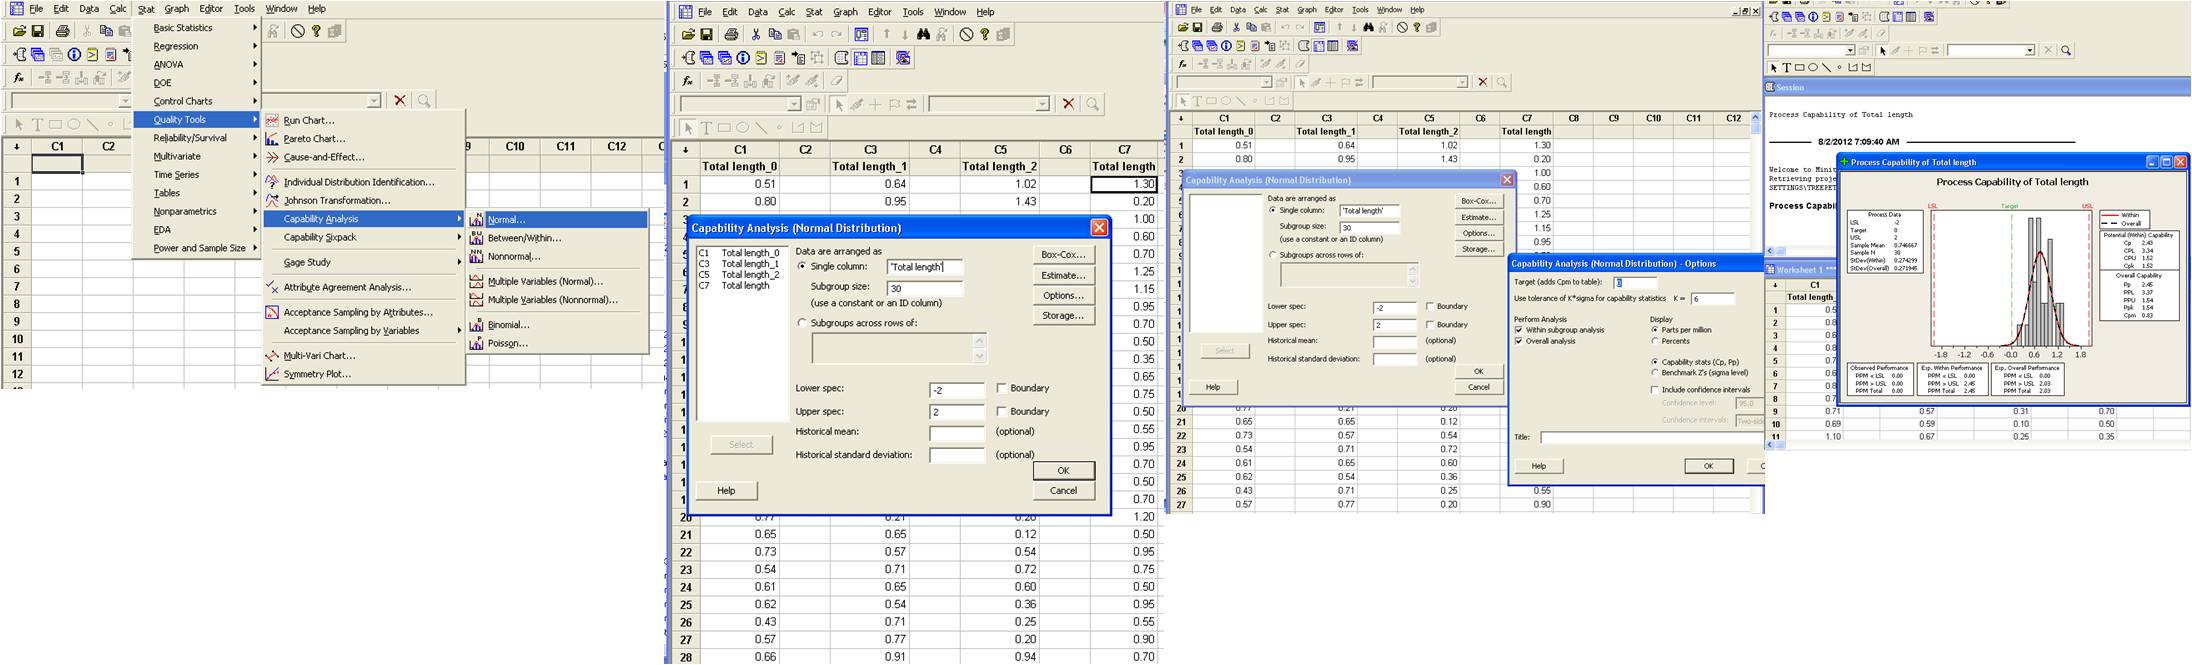Click the Individual Distribution Identification icon
This screenshot has width=2192, height=665.
click(272, 182)
